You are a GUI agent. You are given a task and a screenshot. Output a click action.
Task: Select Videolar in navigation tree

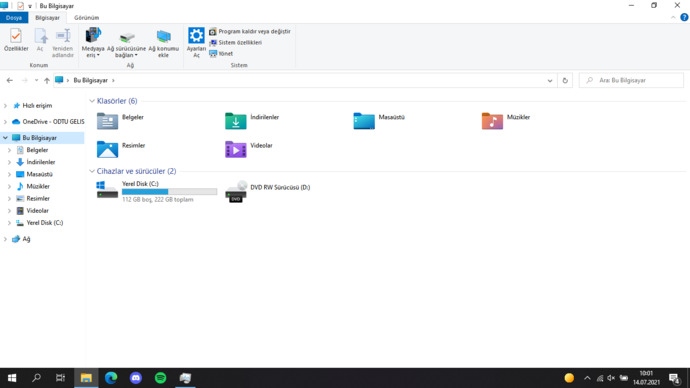pyautogui.click(x=37, y=211)
